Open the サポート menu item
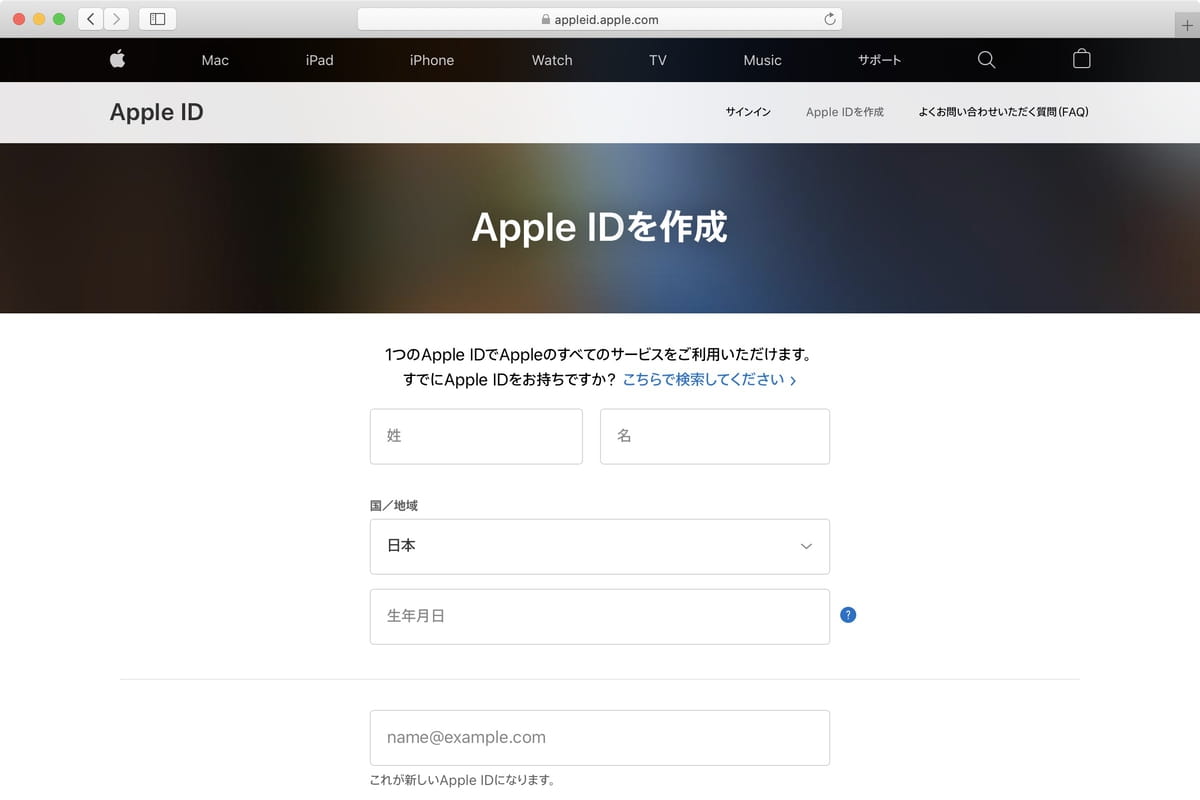The image size is (1200, 800). (879, 60)
